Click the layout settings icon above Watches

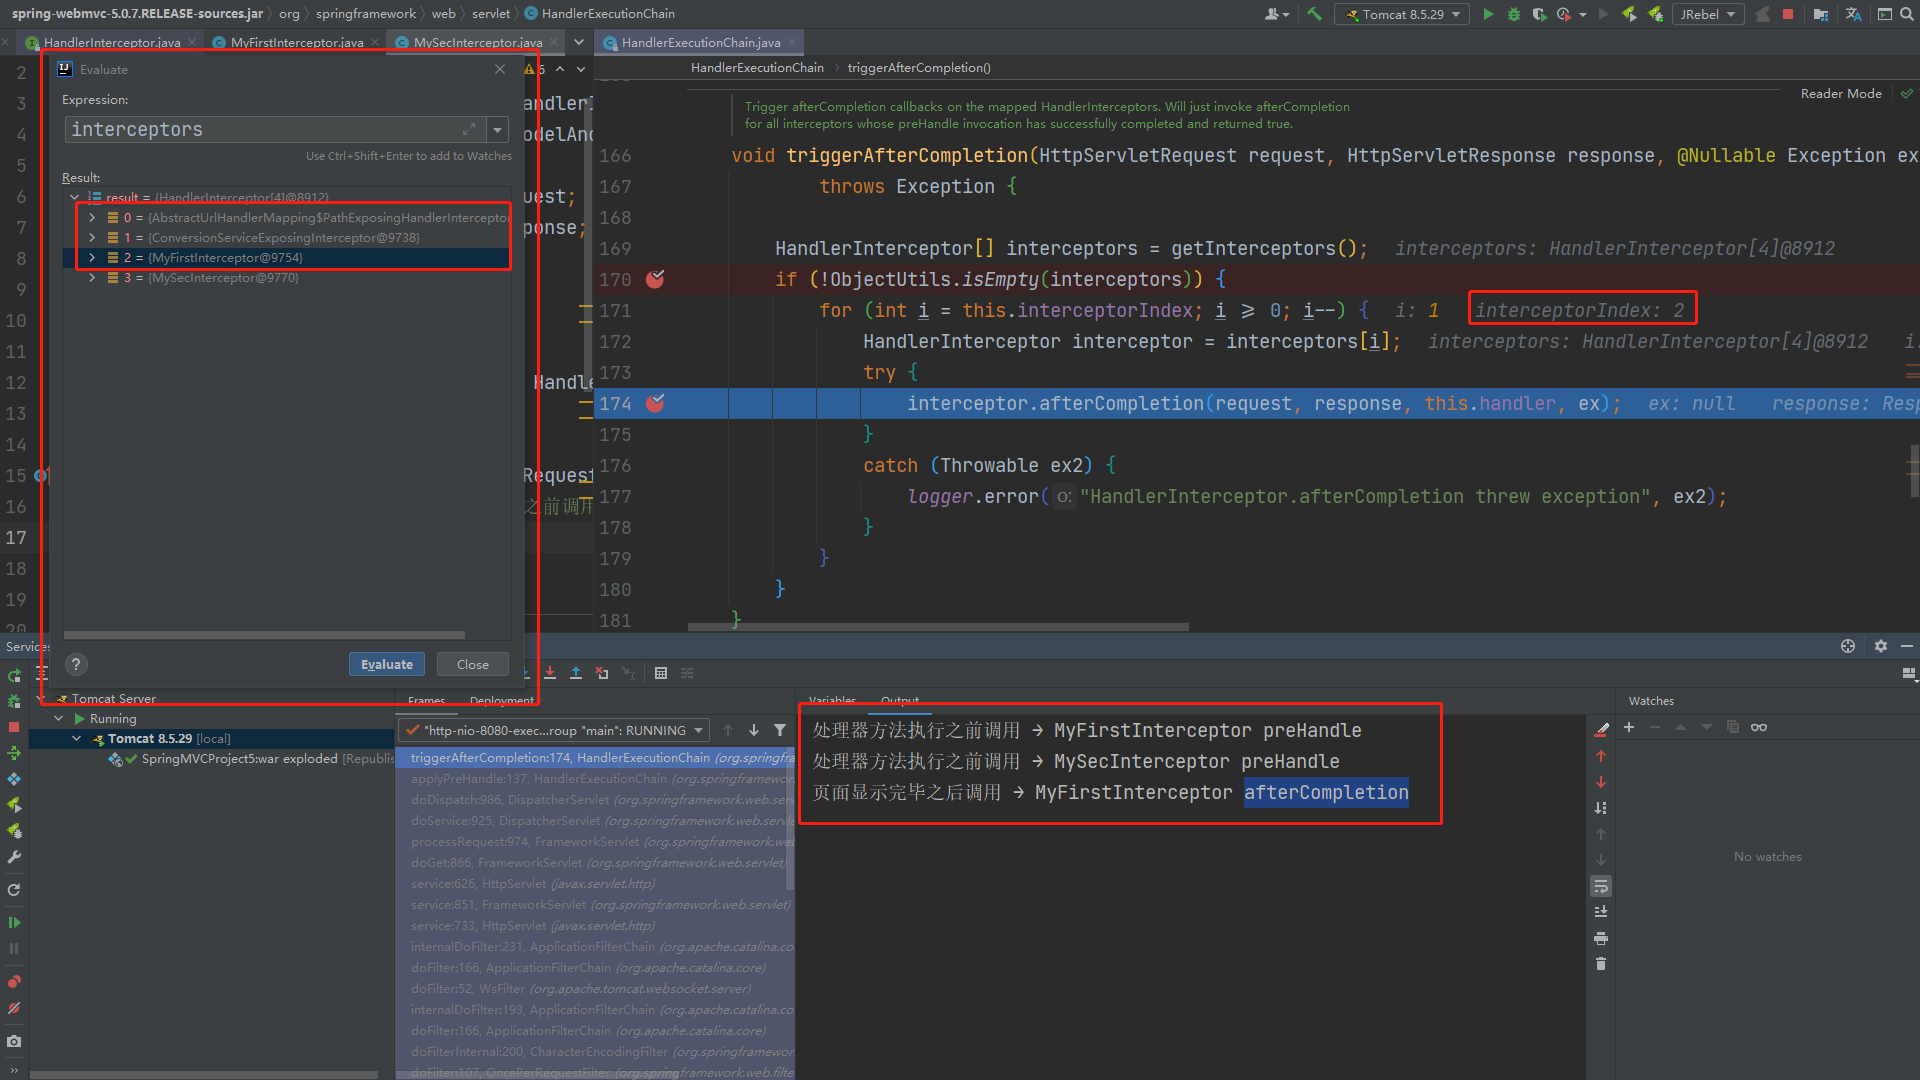(1909, 674)
